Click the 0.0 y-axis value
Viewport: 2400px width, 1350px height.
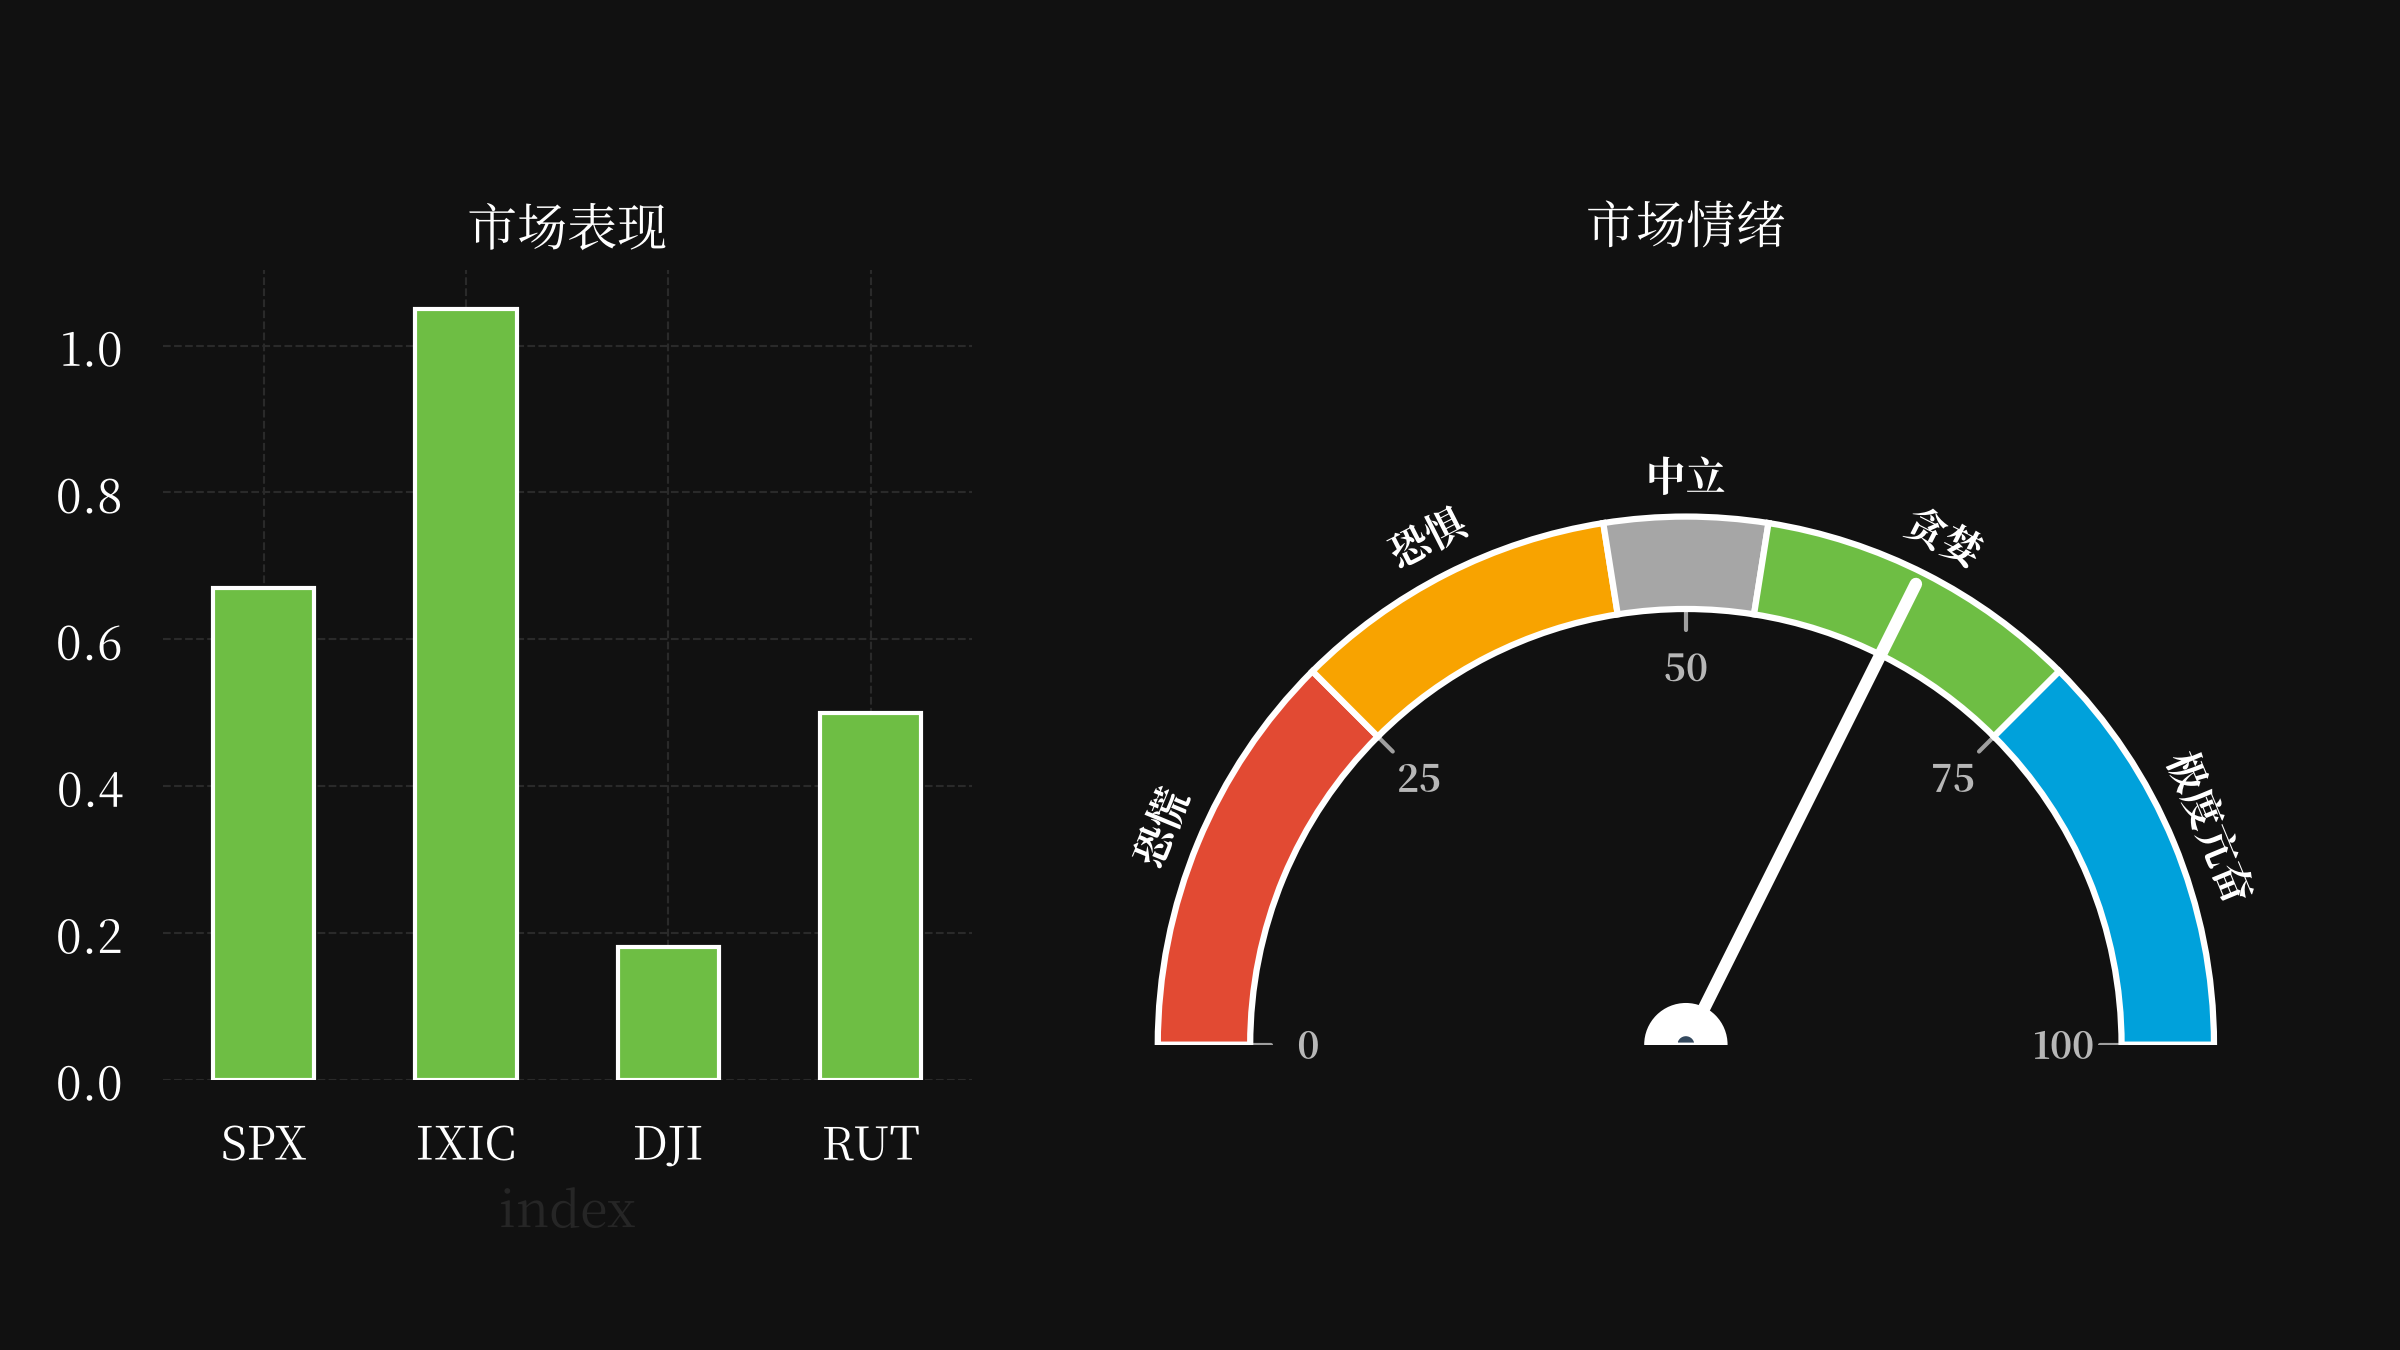point(90,1084)
